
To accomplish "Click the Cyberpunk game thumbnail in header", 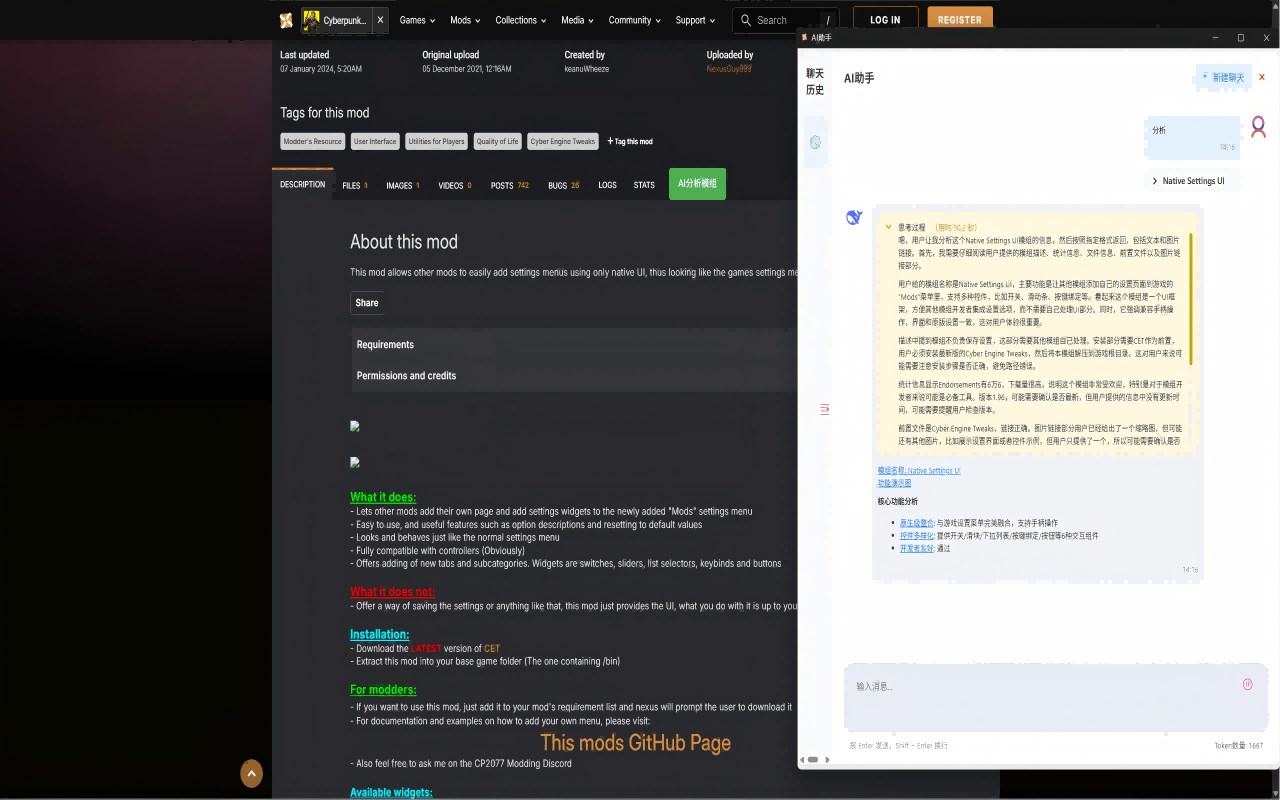I will 312,20.
